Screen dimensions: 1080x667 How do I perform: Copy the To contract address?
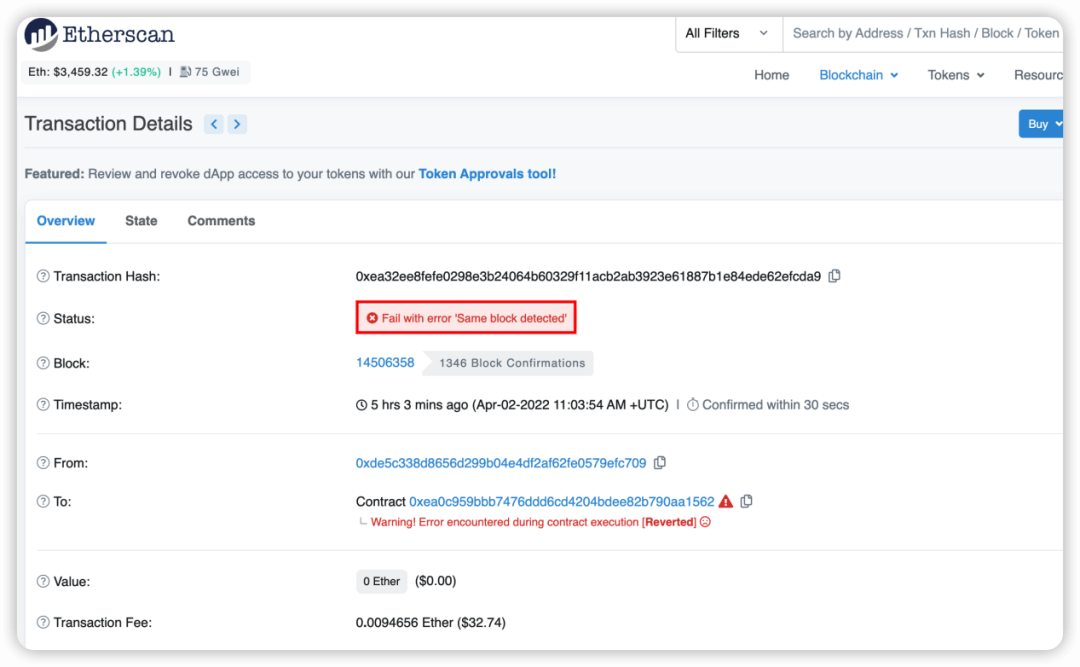(x=747, y=501)
